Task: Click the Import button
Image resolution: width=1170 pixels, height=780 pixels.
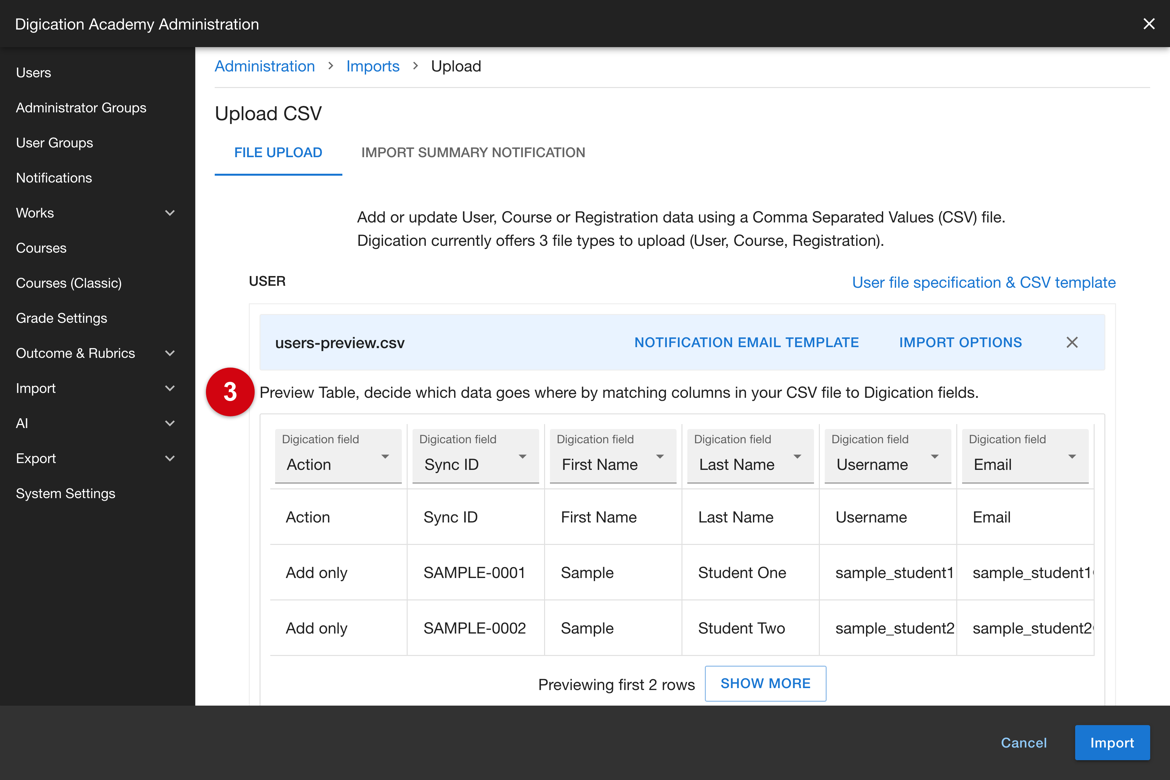Action: coord(1112,743)
